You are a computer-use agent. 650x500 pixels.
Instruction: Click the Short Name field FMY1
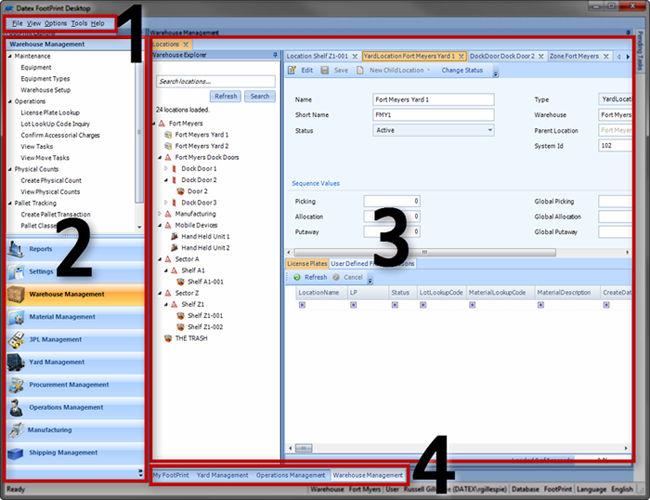click(433, 115)
